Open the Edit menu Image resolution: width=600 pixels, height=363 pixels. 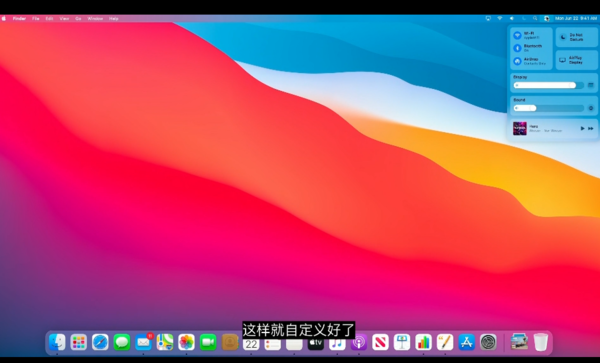(49, 18)
